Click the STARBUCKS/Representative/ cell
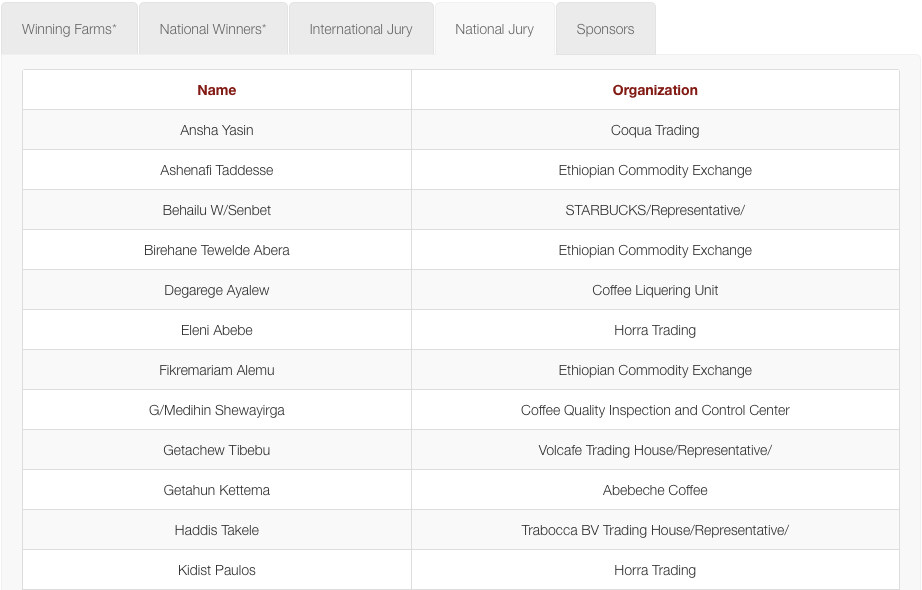The width and height of the screenshot is (922, 590). pos(655,210)
